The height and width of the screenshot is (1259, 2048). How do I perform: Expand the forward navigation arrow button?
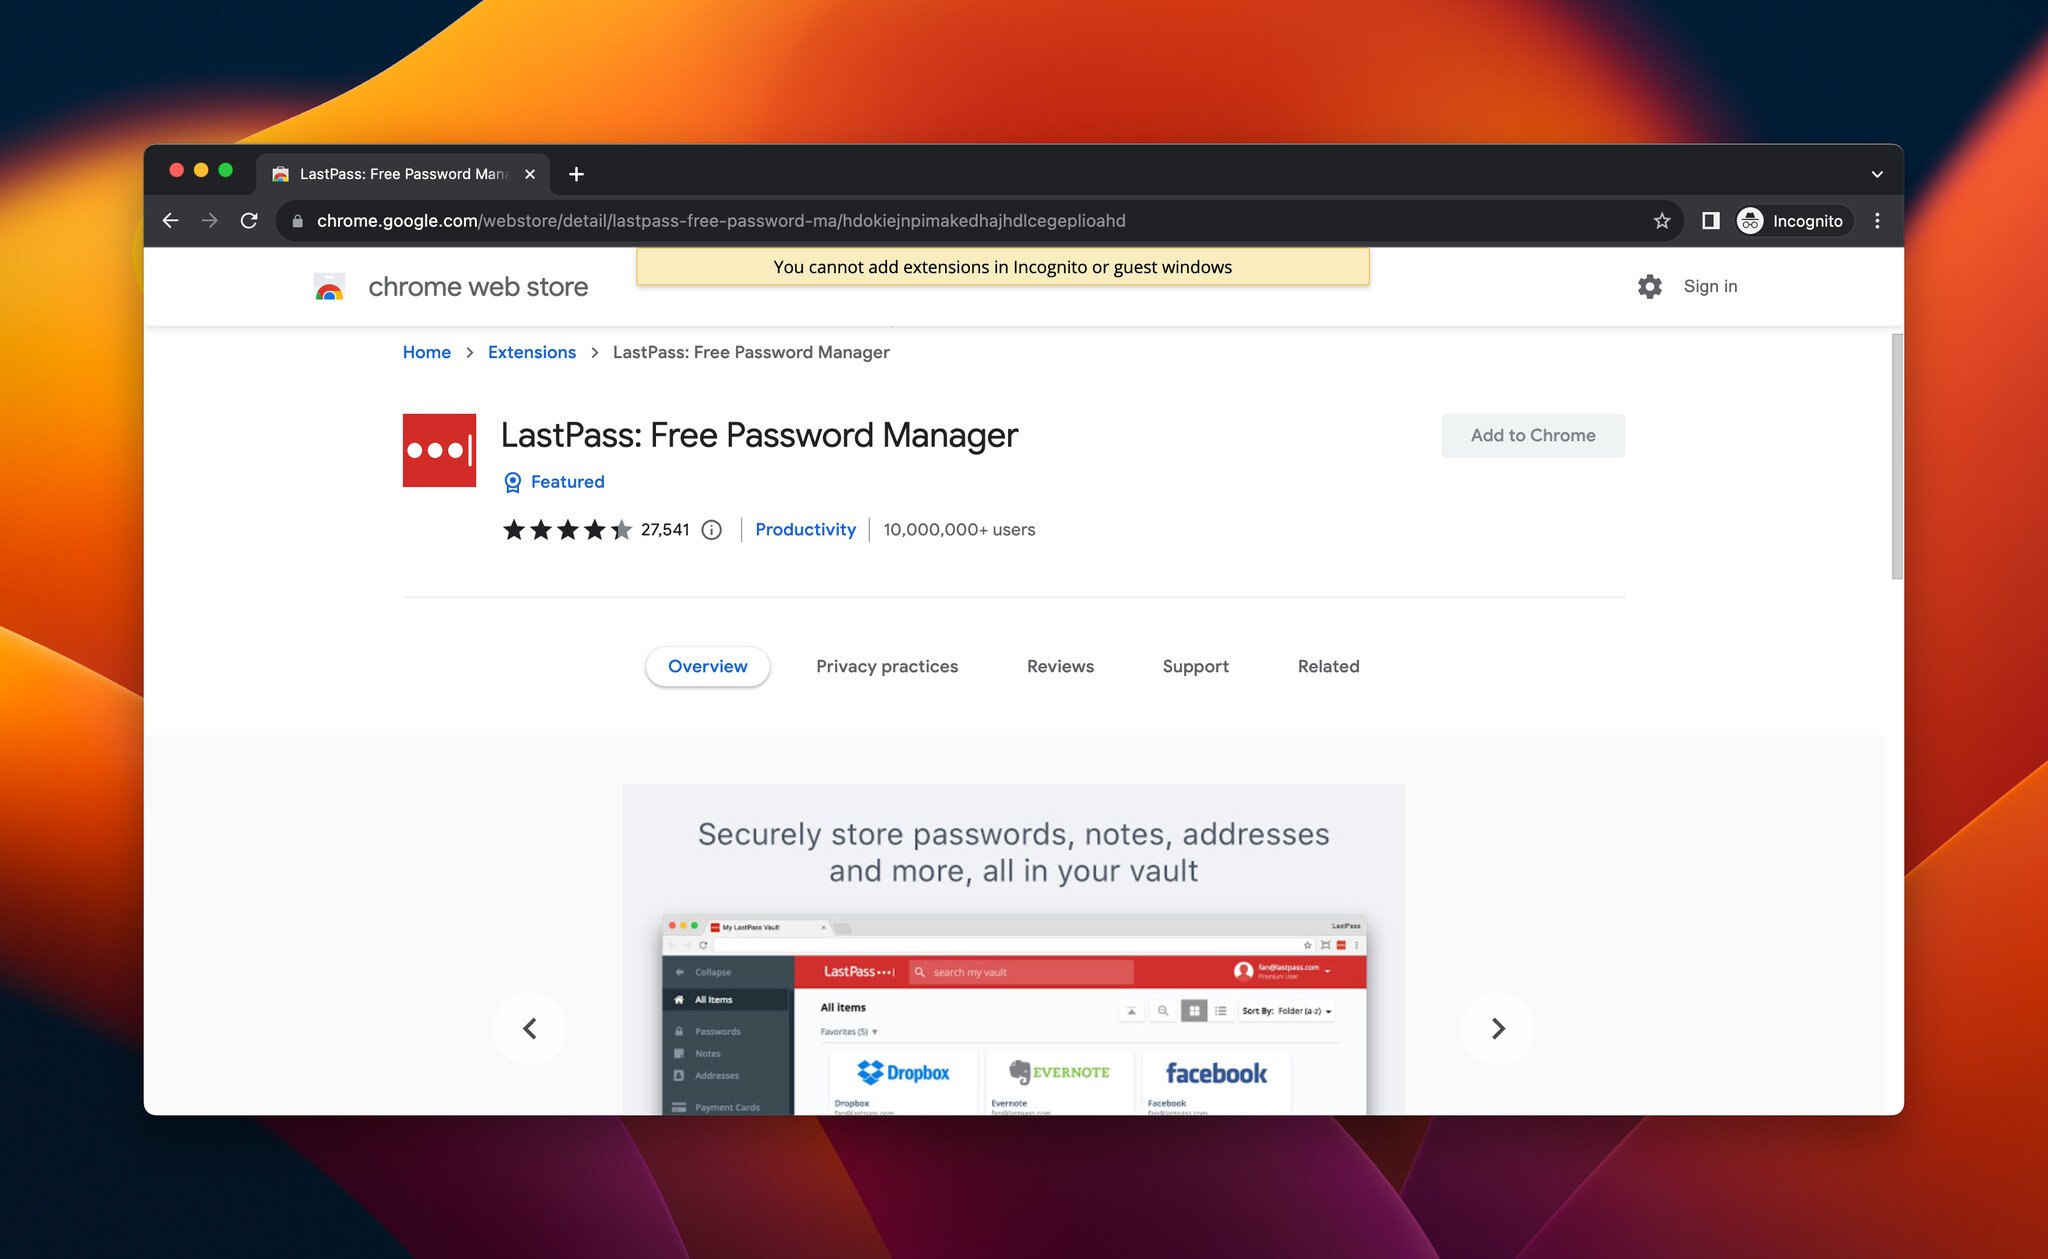[211, 221]
